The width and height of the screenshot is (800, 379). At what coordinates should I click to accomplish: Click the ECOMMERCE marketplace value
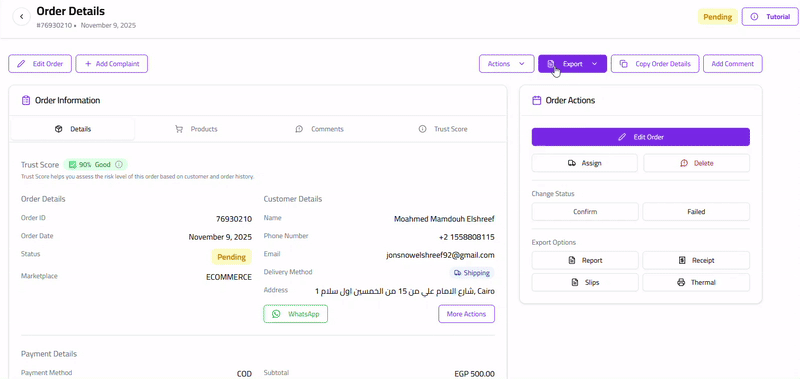tap(229, 277)
